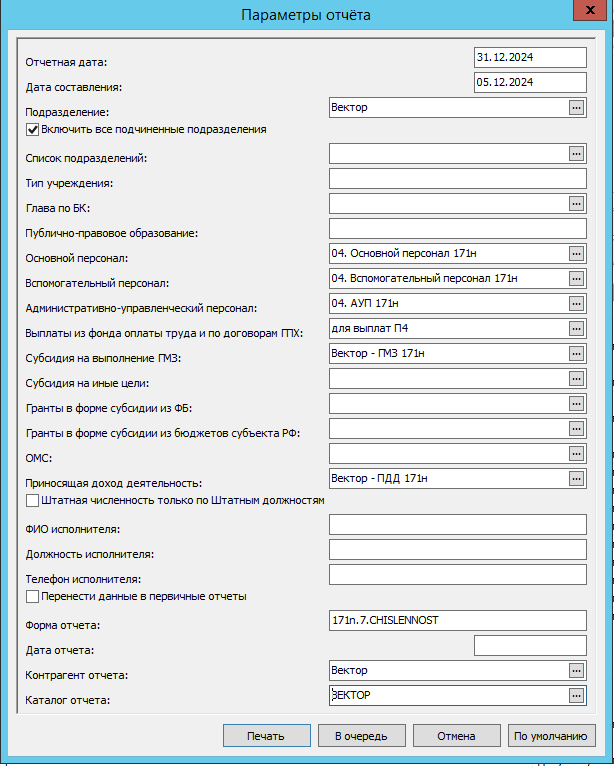The width and height of the screenshot is (614, 768).
Task: Click the ellipsis button next to Подразделение
Action: [576, 108]
